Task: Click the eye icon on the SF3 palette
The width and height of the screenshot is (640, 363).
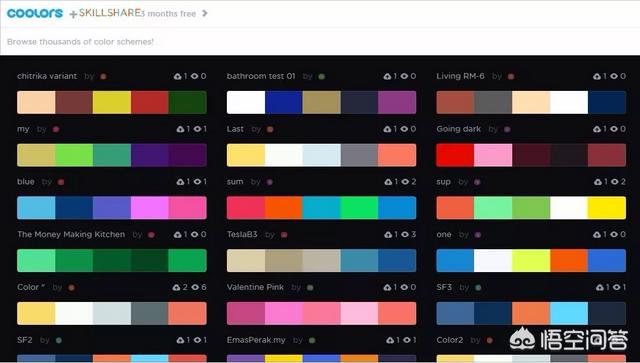Action: [617, 287]
